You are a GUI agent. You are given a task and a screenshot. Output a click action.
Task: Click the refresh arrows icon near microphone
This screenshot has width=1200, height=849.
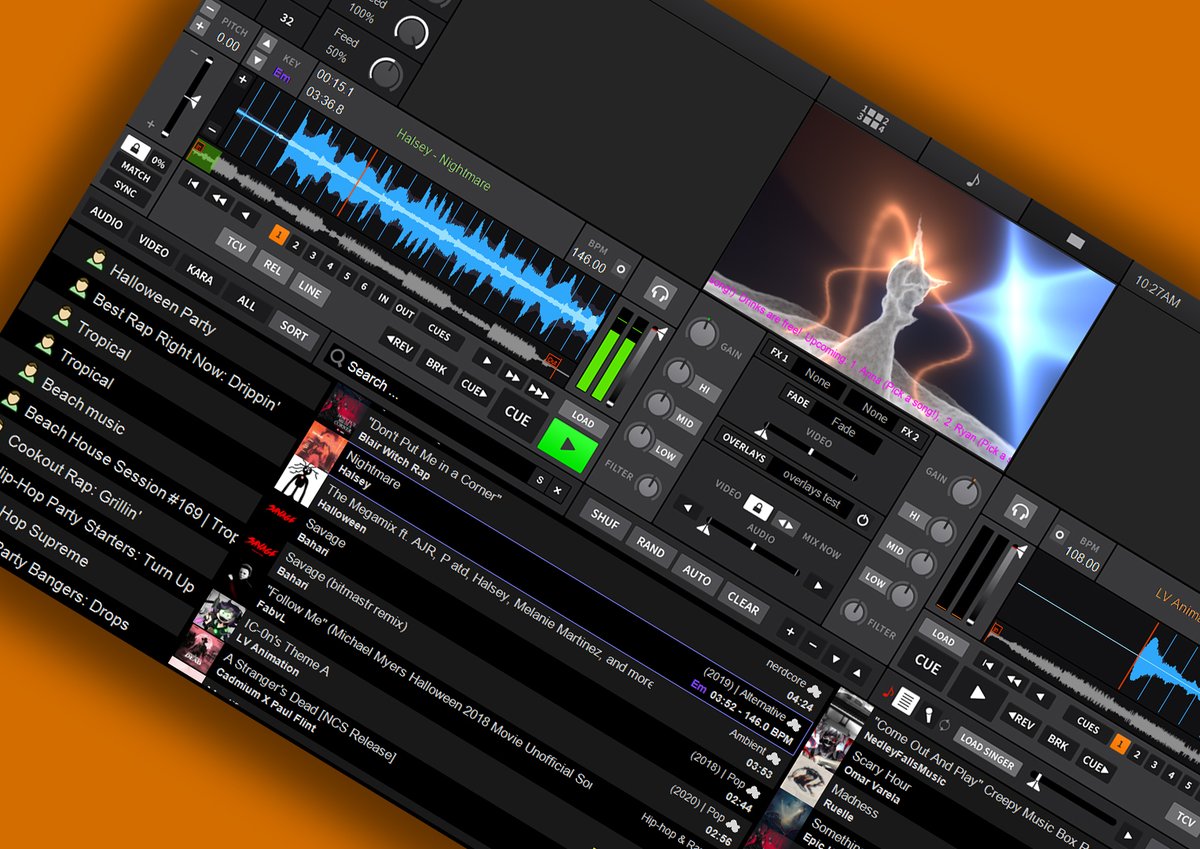pyautogui.click(x=945, y=724)
